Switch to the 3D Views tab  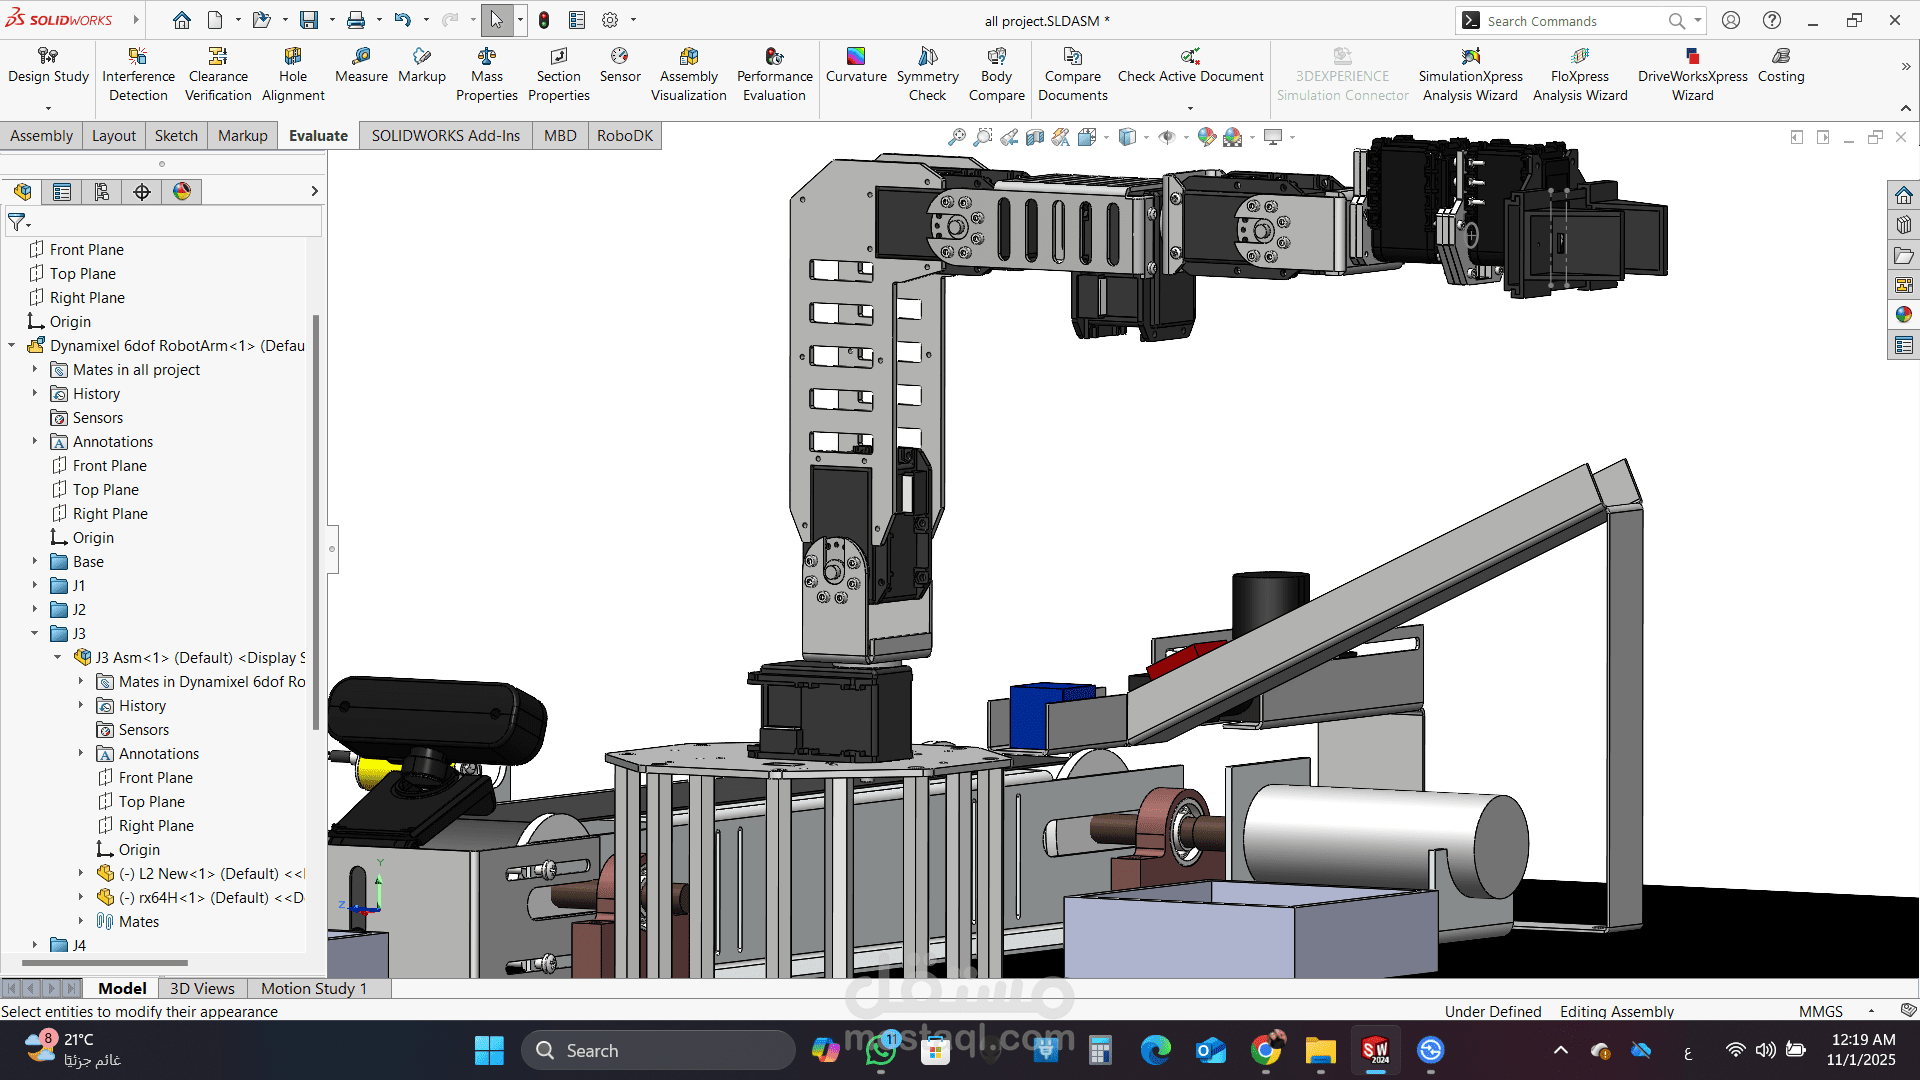tap(202, 988)
